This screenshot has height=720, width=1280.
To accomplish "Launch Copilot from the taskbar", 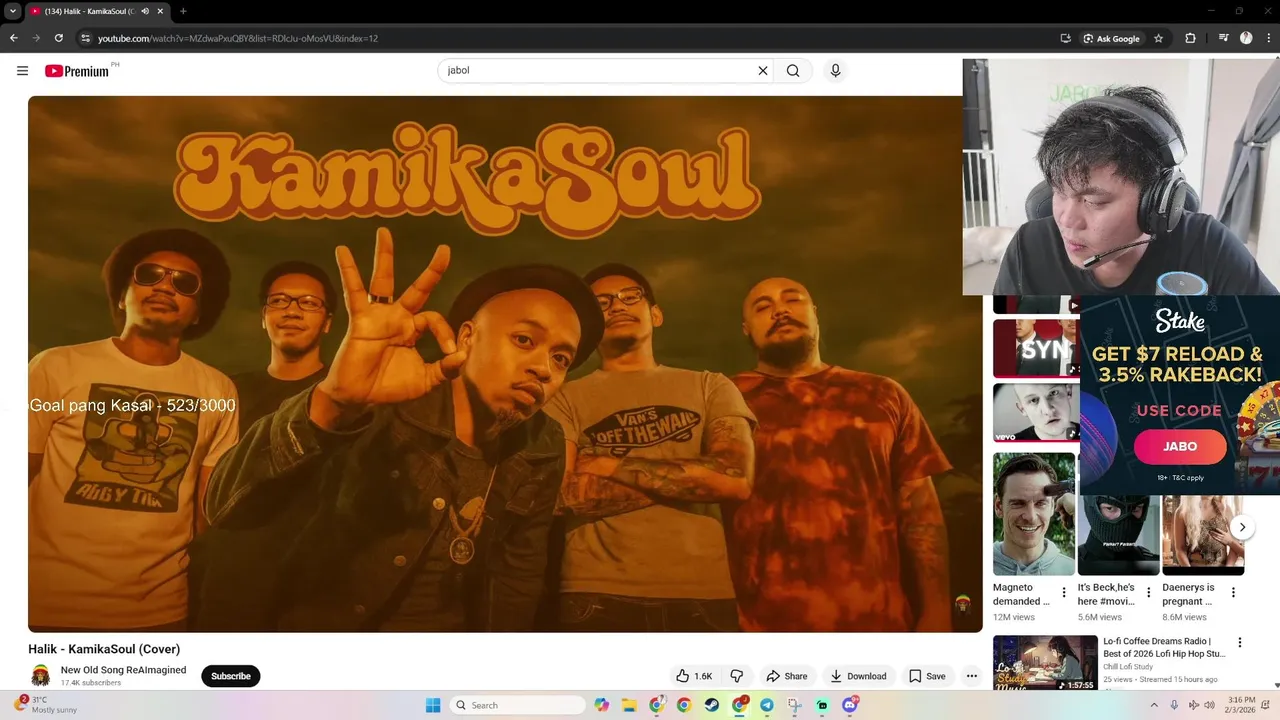I will click(x=601, y=705).
